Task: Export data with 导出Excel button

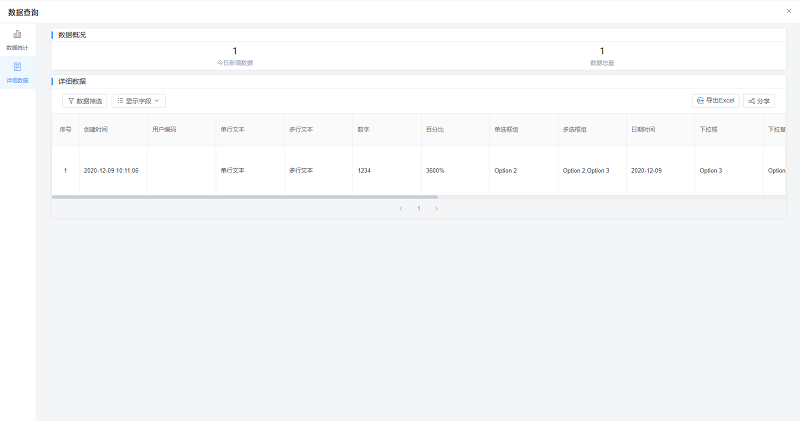Action: [715, 101]
